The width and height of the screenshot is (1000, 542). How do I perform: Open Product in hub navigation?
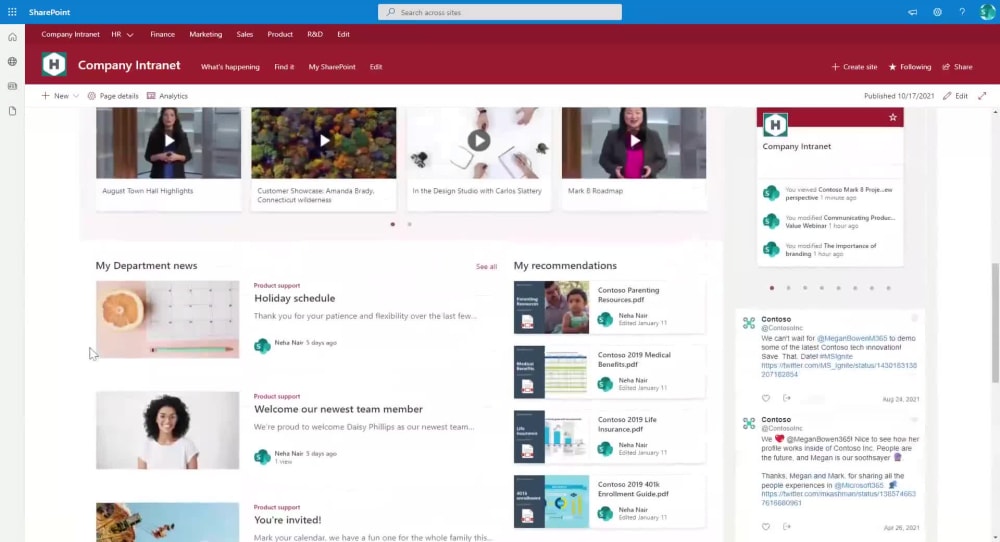click(280, 34)
